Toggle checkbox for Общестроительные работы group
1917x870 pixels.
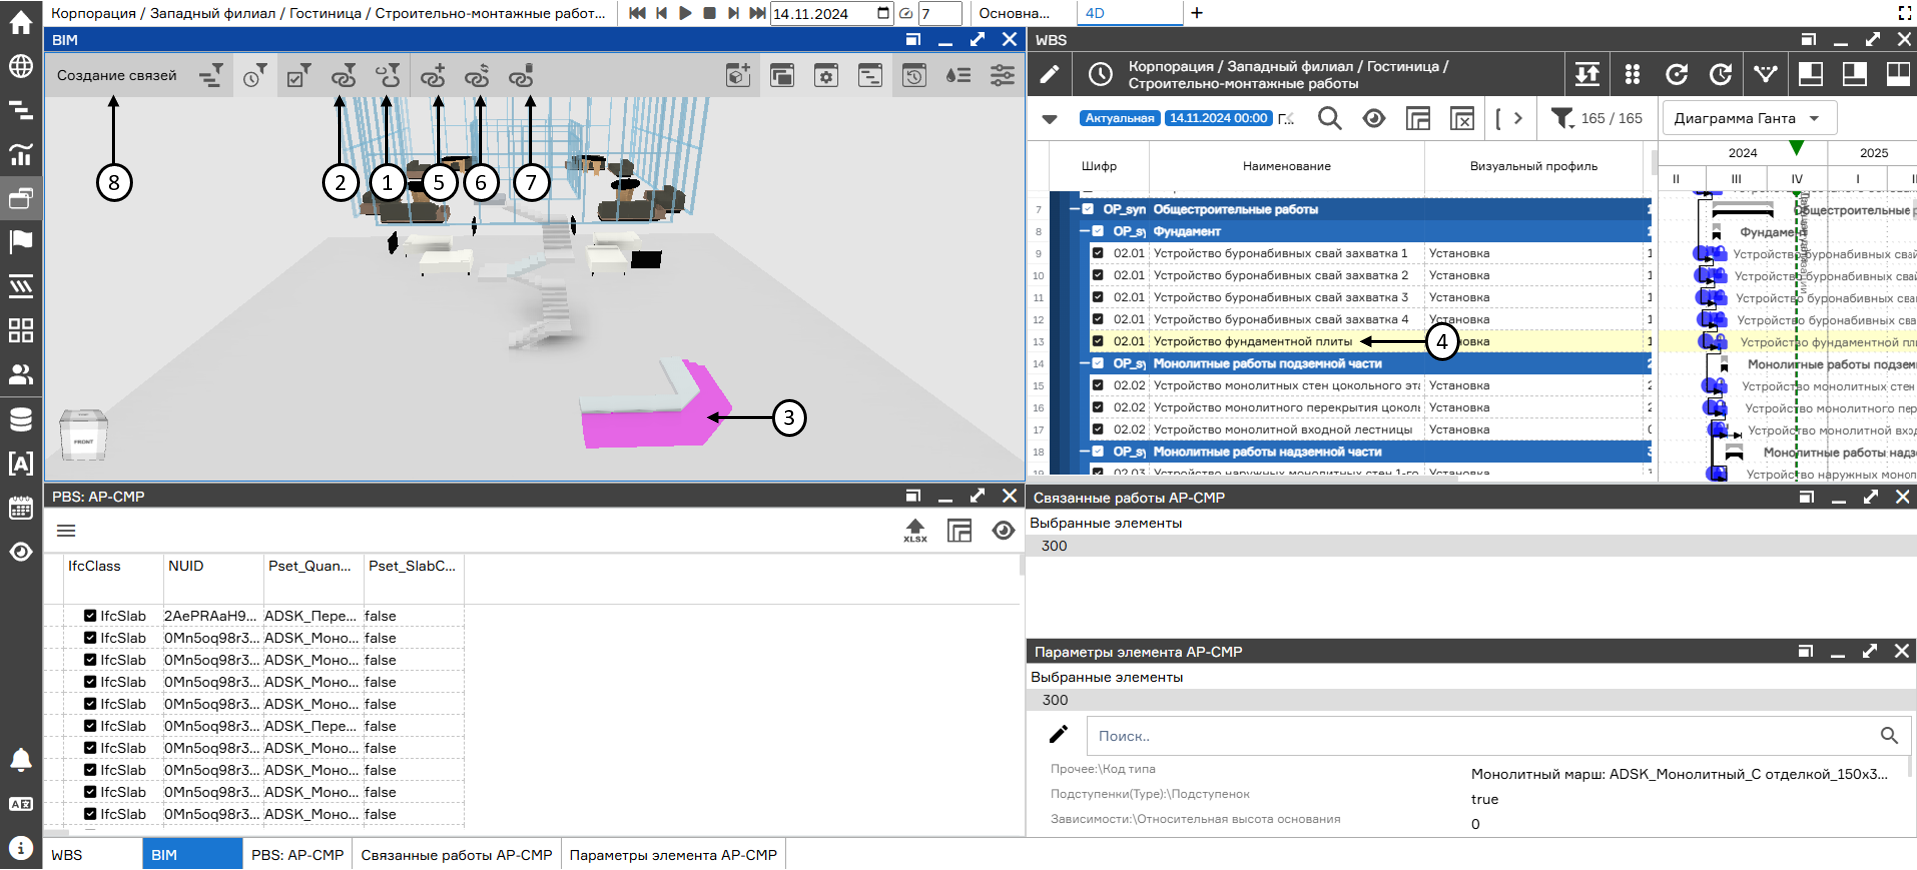tap(1088, 210)
